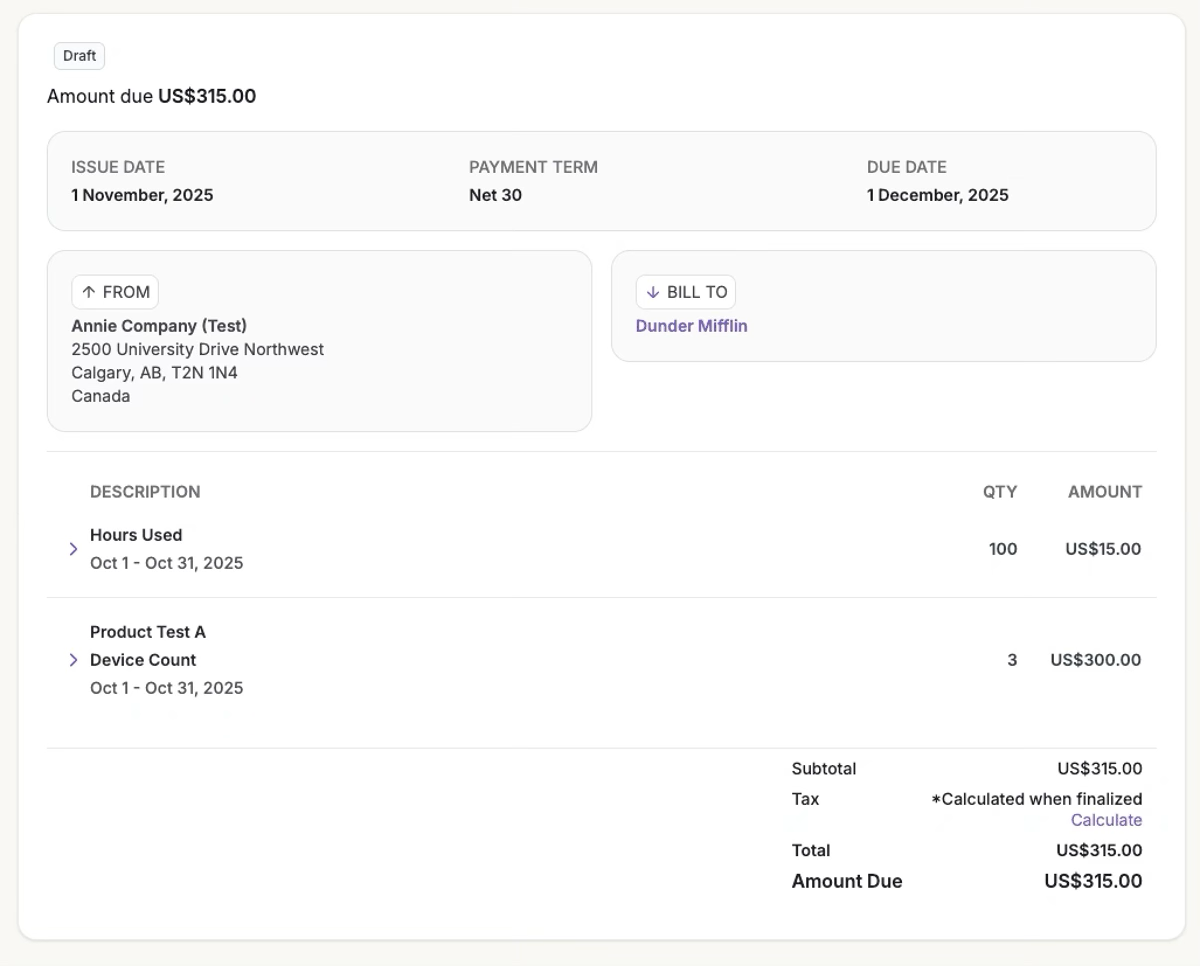Click the Annie Company (Test) sender name
The height and width of the screenshot is (966, 1200).
coord(159,326)
